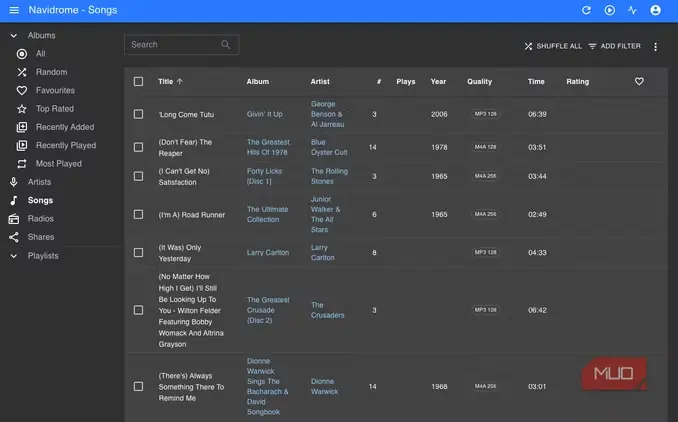Select the (Don't Fear) The Reaper checkbox
Image resolution: width=678 pixels, height=422 pixels.
point(138,147)
